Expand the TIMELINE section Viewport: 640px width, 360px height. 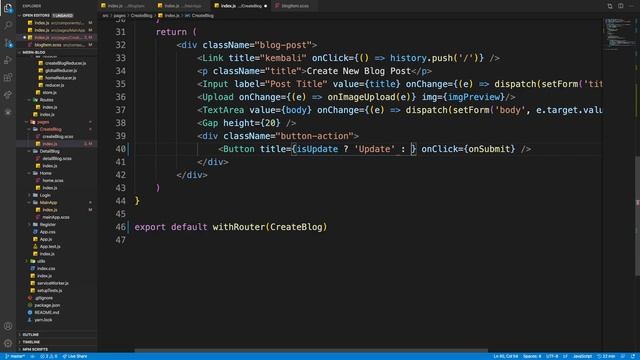[31, 342]
